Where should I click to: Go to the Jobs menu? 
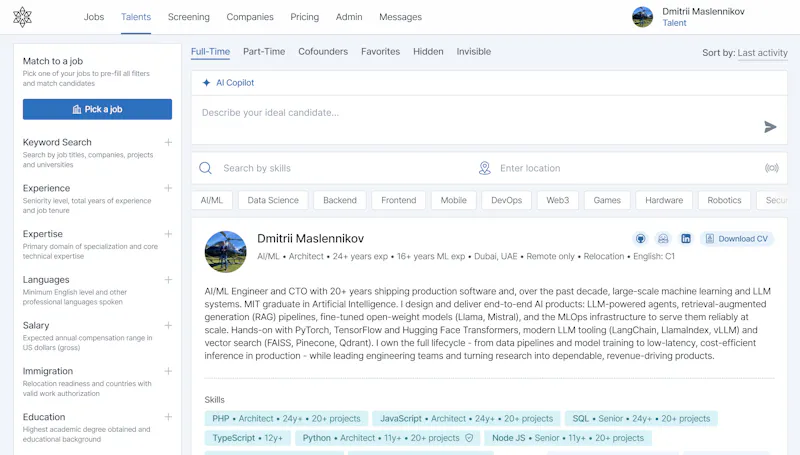[x=94, y=17]
